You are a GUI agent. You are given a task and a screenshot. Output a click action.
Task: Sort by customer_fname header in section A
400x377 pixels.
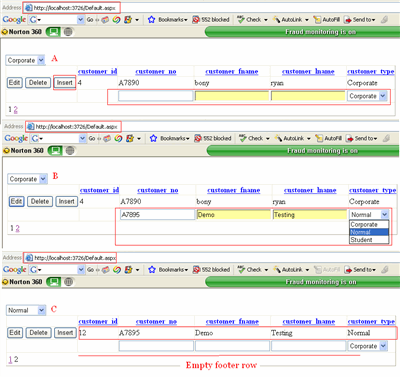[x=232, y=71]
